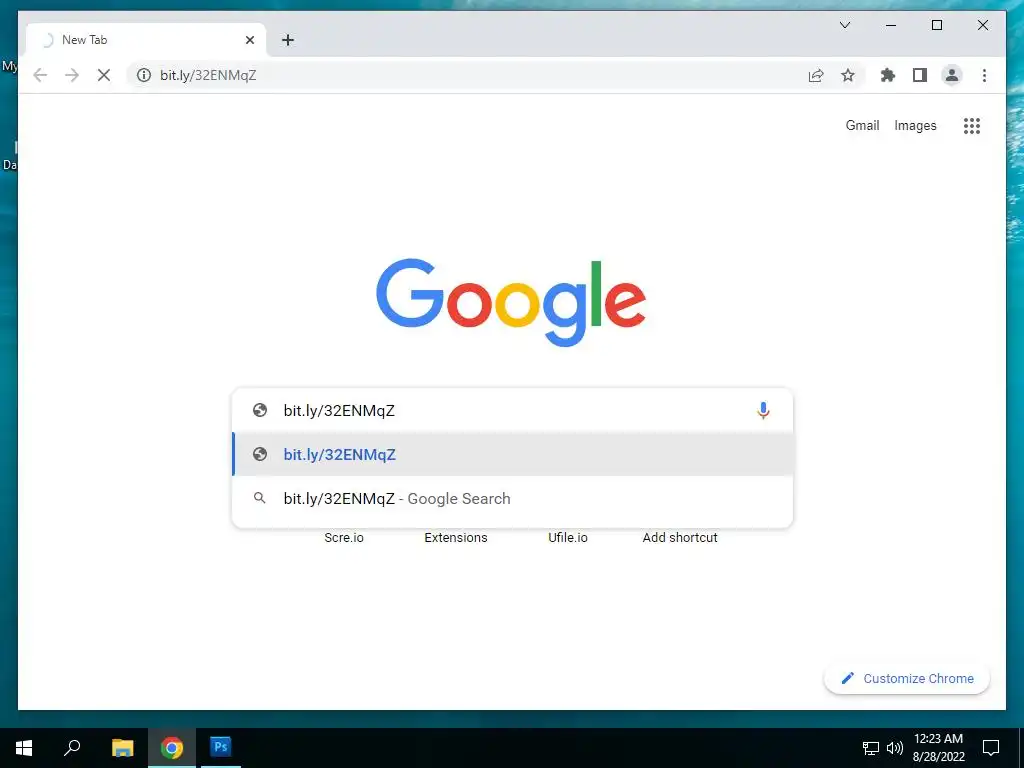1024x768 pixels.
Task: Open the Scre.io shortcut
Action: (344, 537)
